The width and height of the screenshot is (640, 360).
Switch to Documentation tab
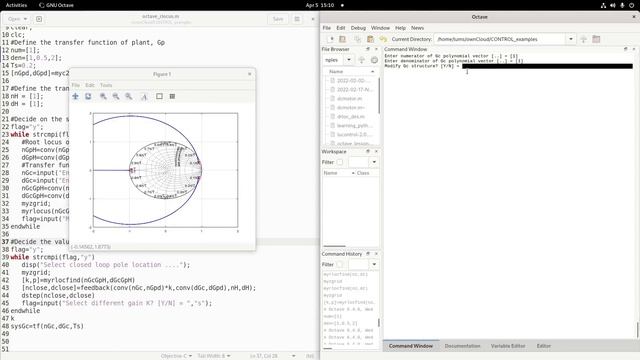pos(462,346)
